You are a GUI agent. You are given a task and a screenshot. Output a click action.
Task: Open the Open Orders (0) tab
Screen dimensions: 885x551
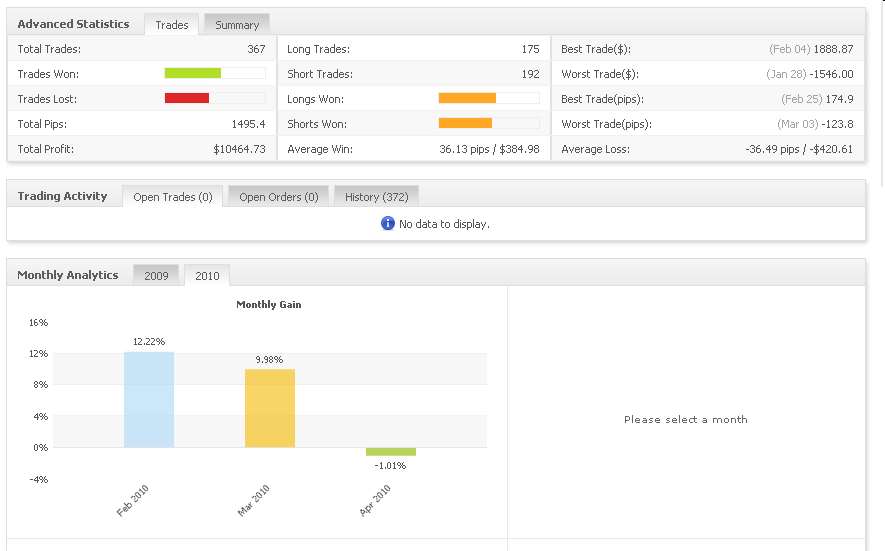[278, 197]
